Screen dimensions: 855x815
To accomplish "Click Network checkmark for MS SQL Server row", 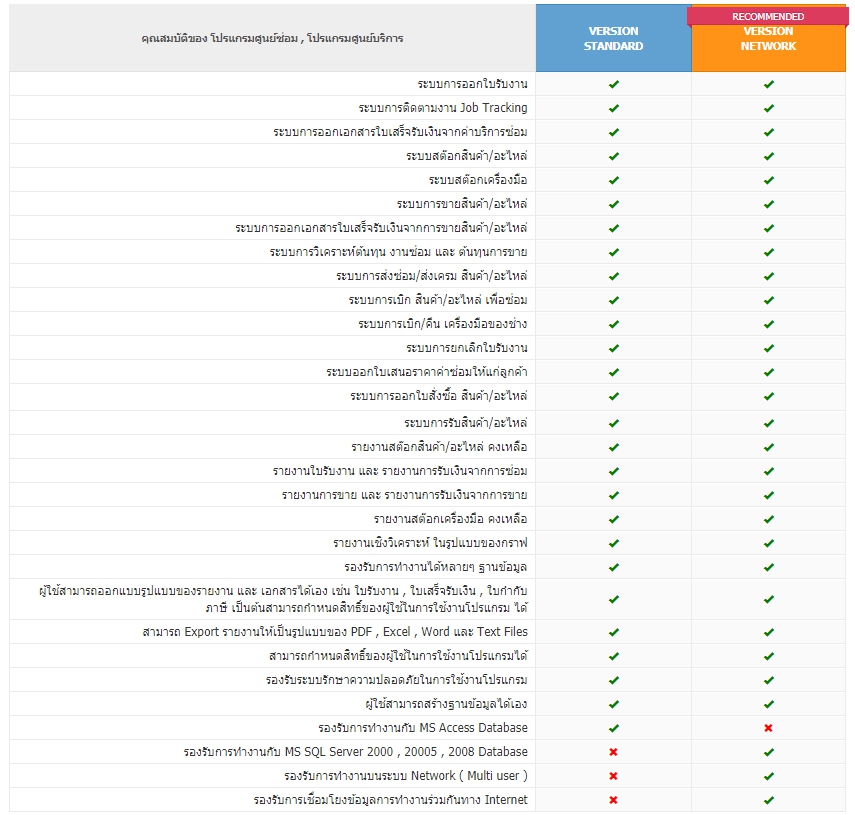I will pyautogui.click(x=769, y=752).
